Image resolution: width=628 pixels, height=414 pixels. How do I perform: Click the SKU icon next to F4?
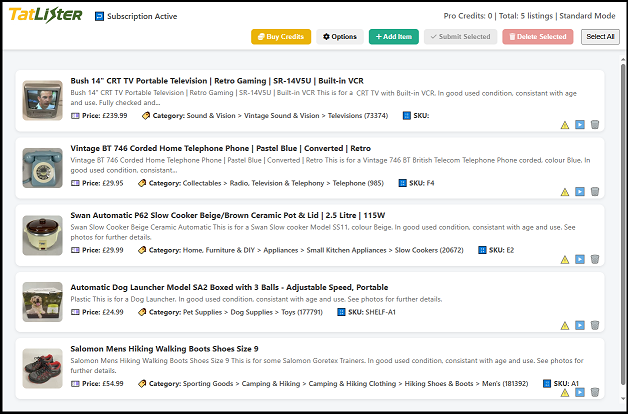point(403,183)
